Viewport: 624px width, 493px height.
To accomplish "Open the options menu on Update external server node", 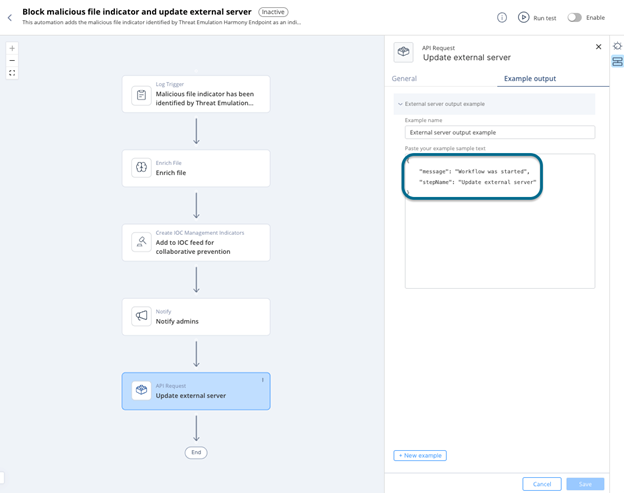I will pyautogui.click(x=263, y=380).
